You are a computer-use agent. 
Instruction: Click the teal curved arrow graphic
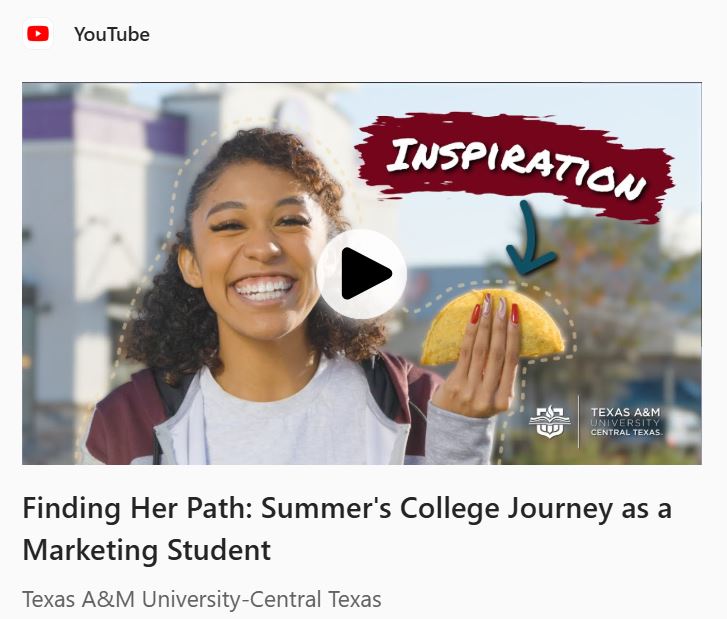click(x=529, y=238)
